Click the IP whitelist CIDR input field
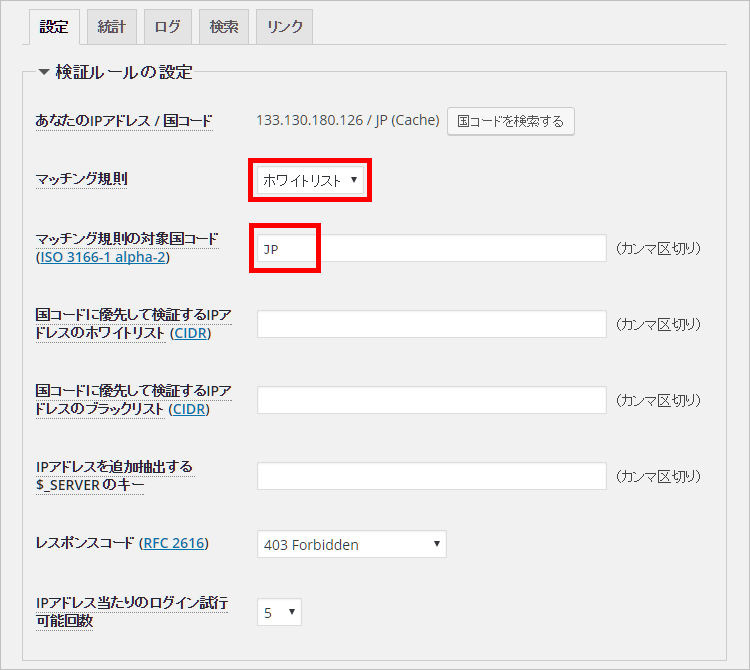This screenshot has height=670, width=750. 431,324
